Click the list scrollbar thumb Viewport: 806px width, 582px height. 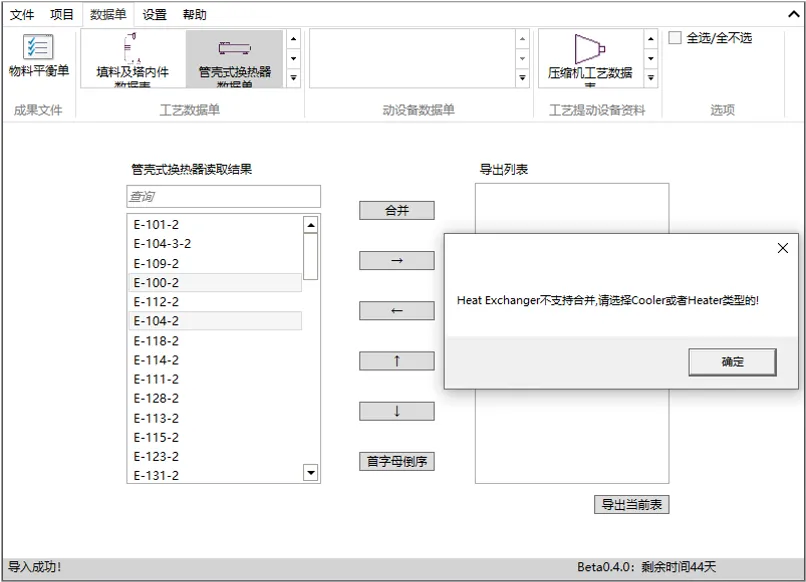coord(310,257)
